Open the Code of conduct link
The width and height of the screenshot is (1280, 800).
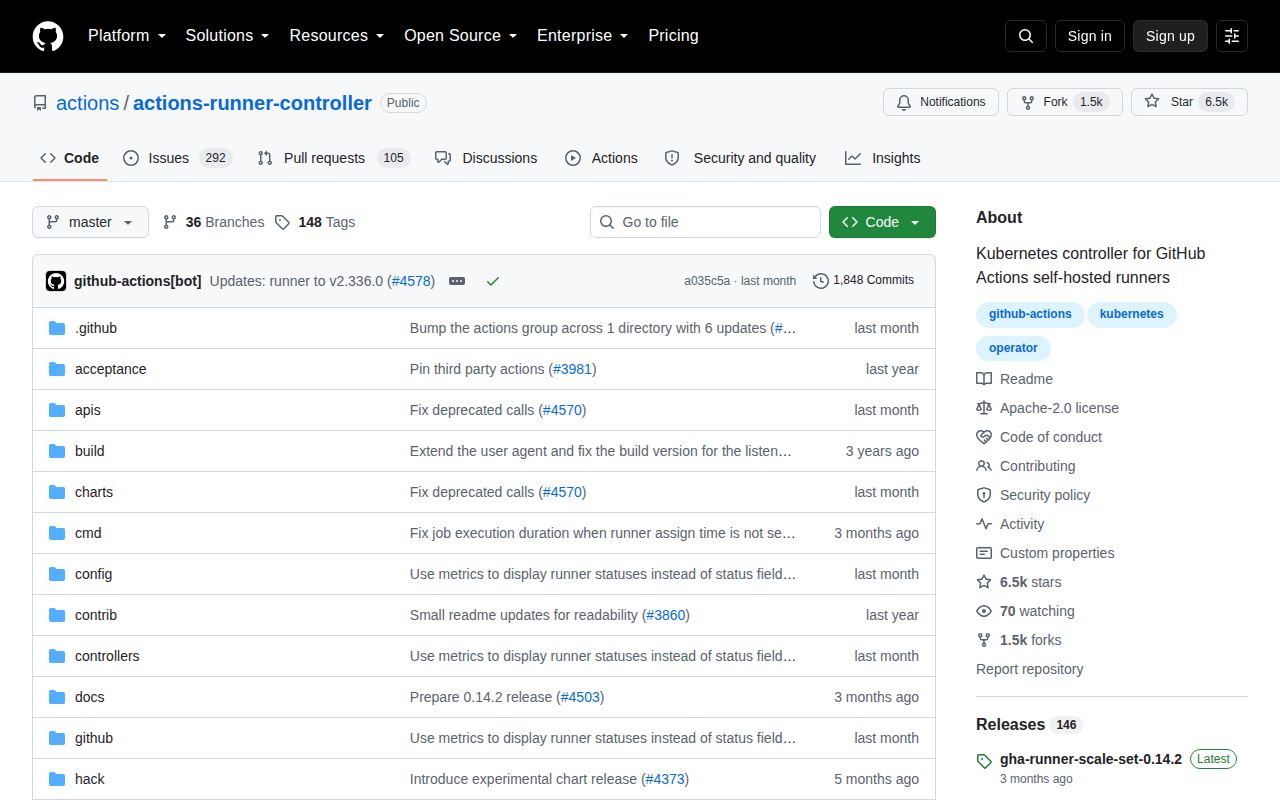pos(1039,437)
